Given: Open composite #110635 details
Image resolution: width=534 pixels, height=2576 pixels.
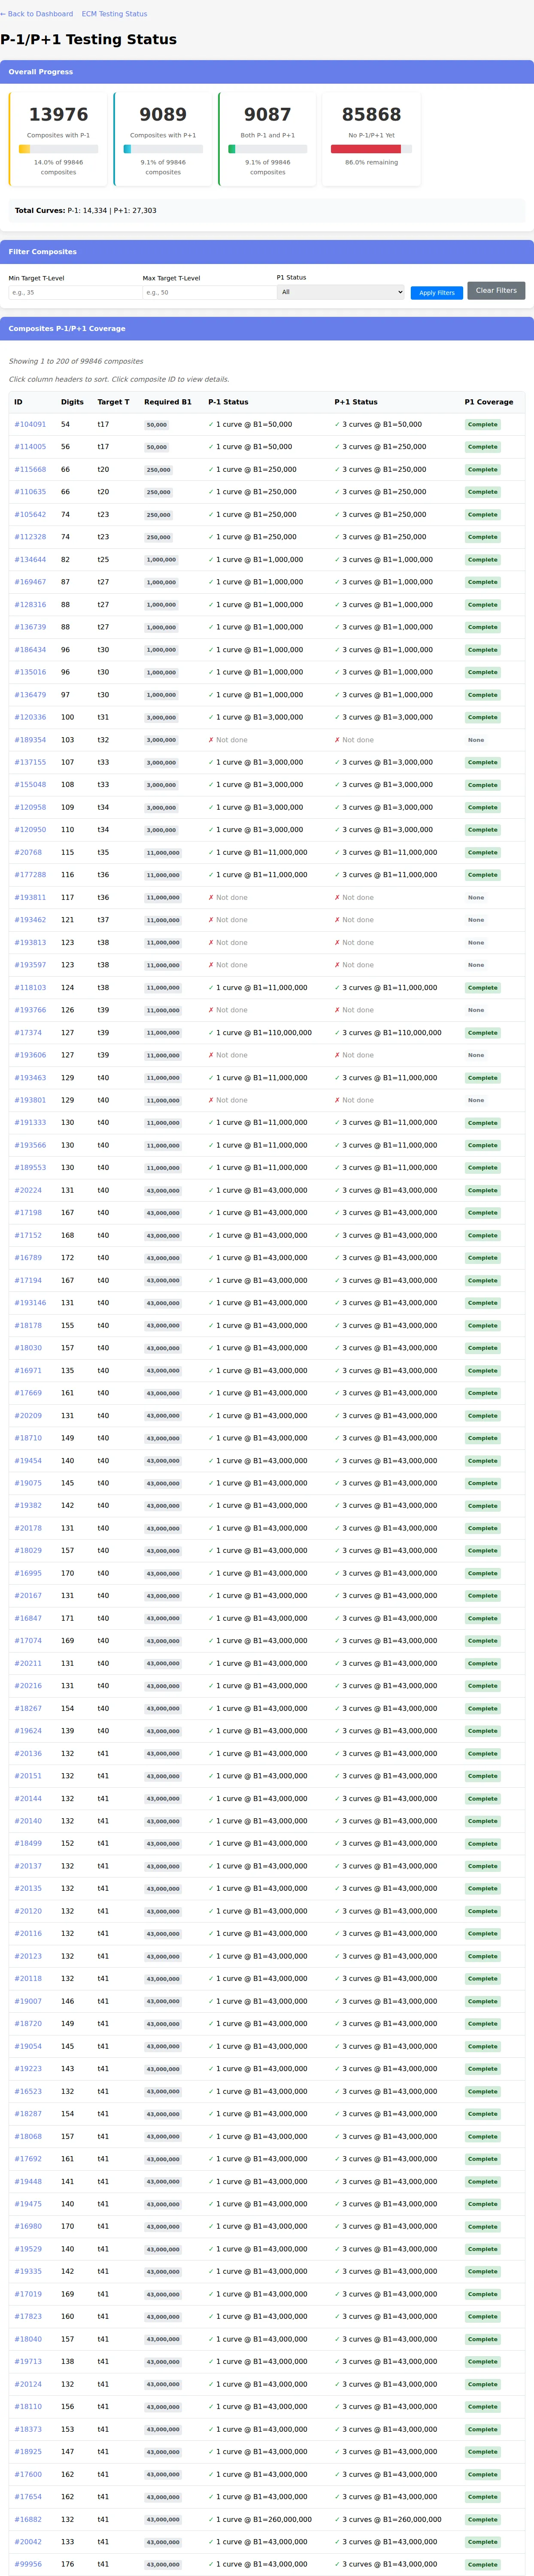Looking at the screenshot, I should (30, 492).
